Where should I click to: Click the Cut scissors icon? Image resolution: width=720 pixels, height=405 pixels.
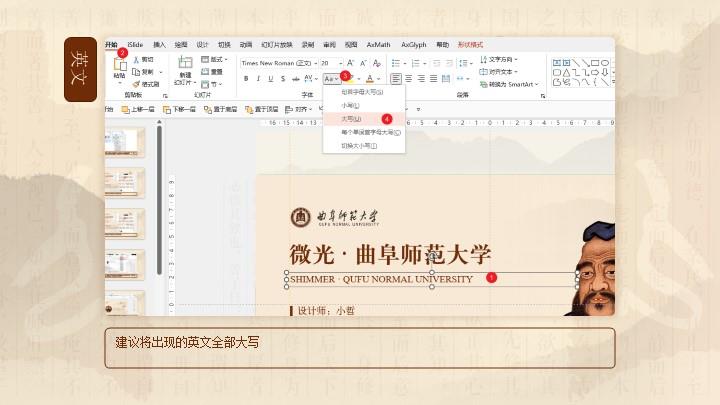(136, 60)
